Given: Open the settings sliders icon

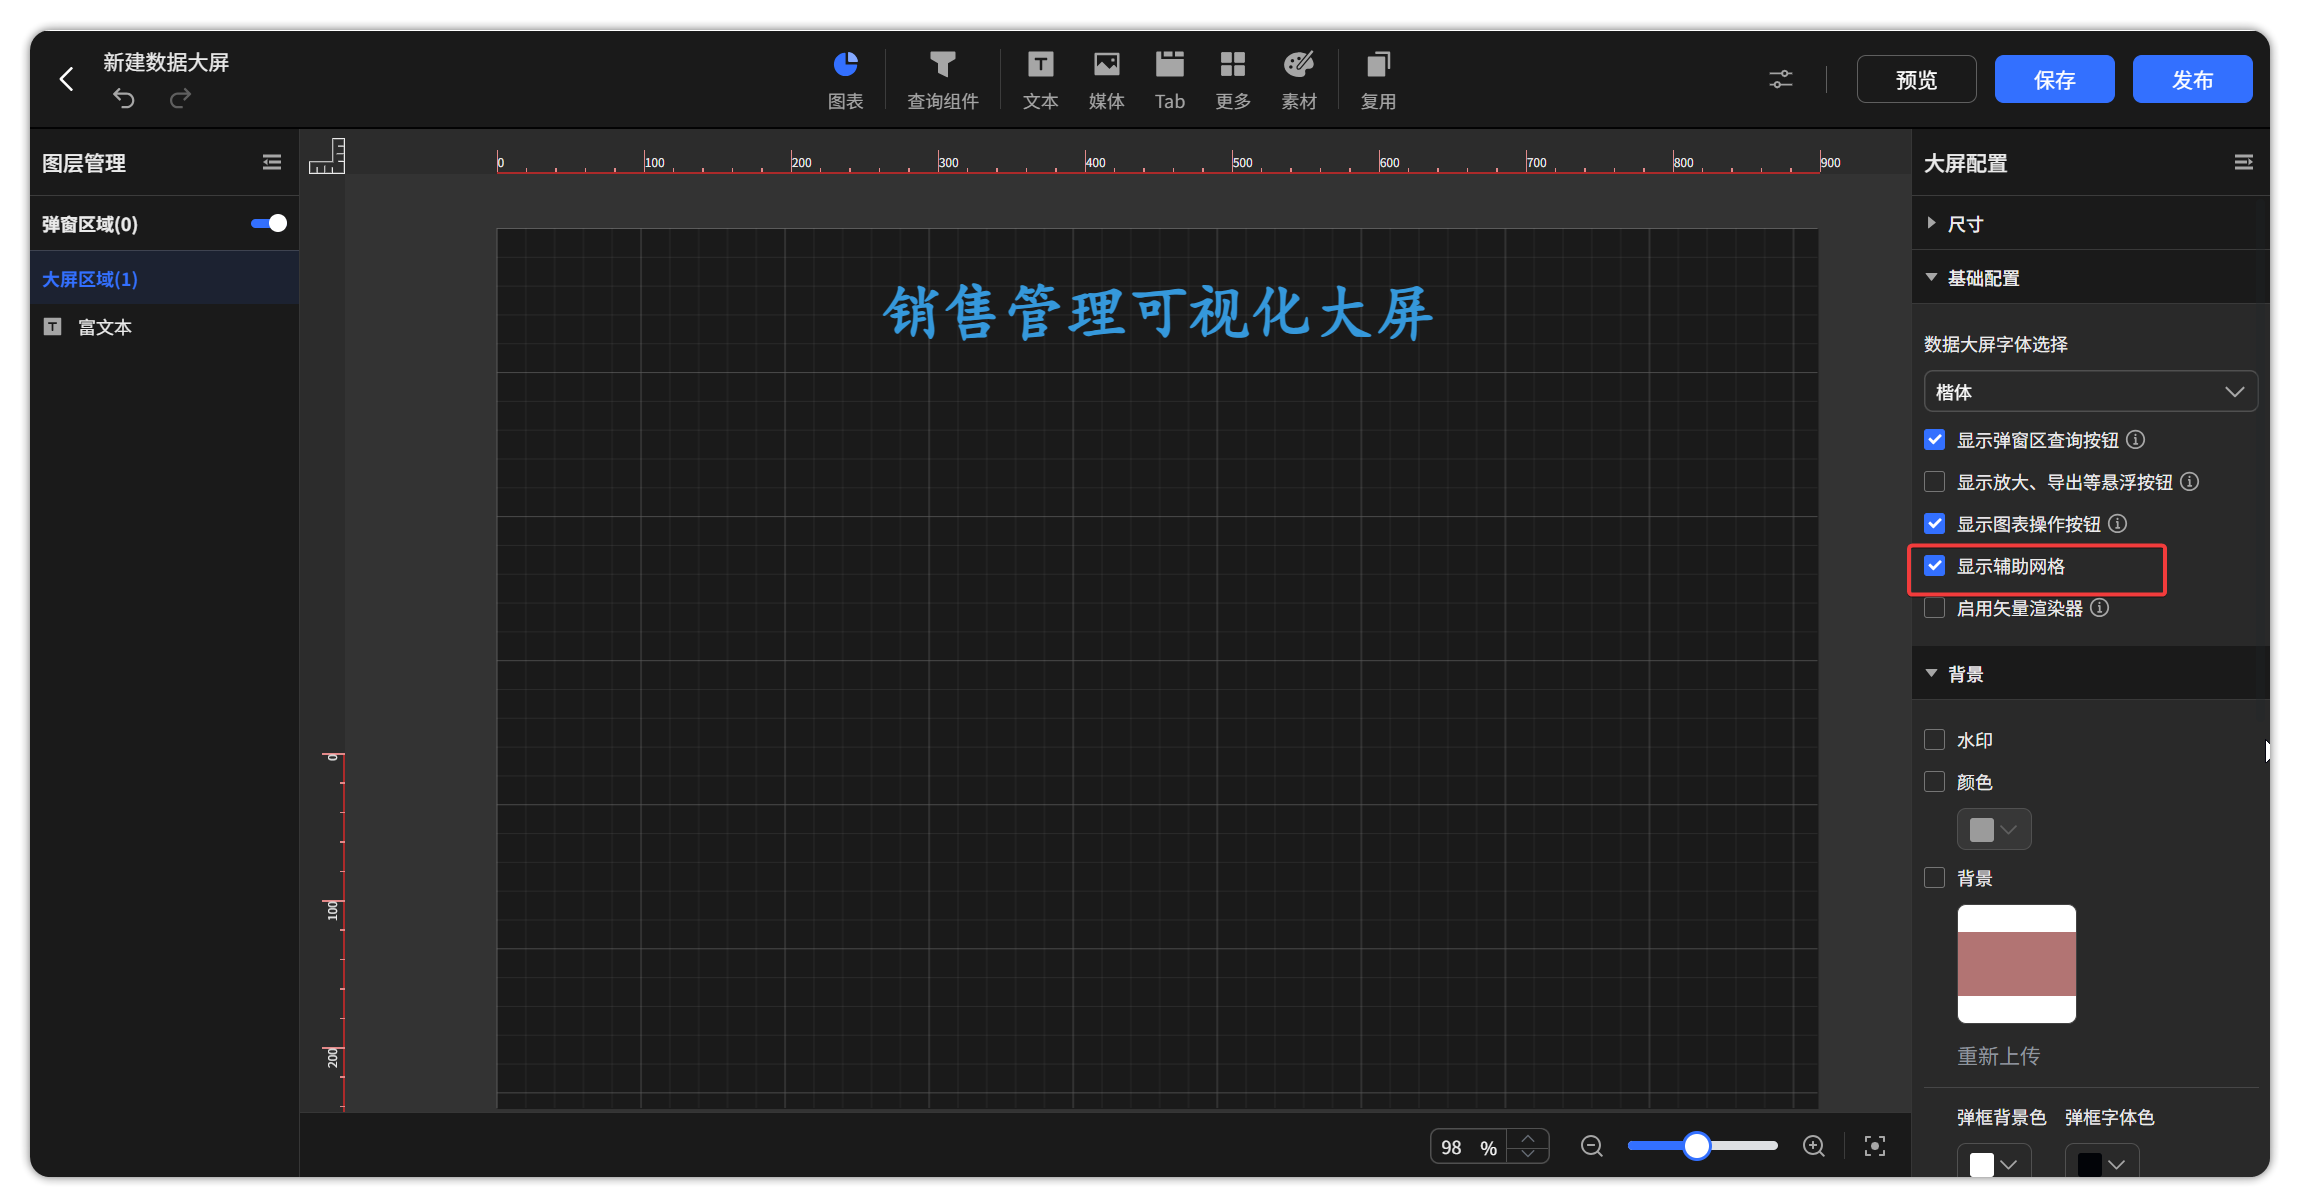Looking at the screenshot, I should (1781, 79).
